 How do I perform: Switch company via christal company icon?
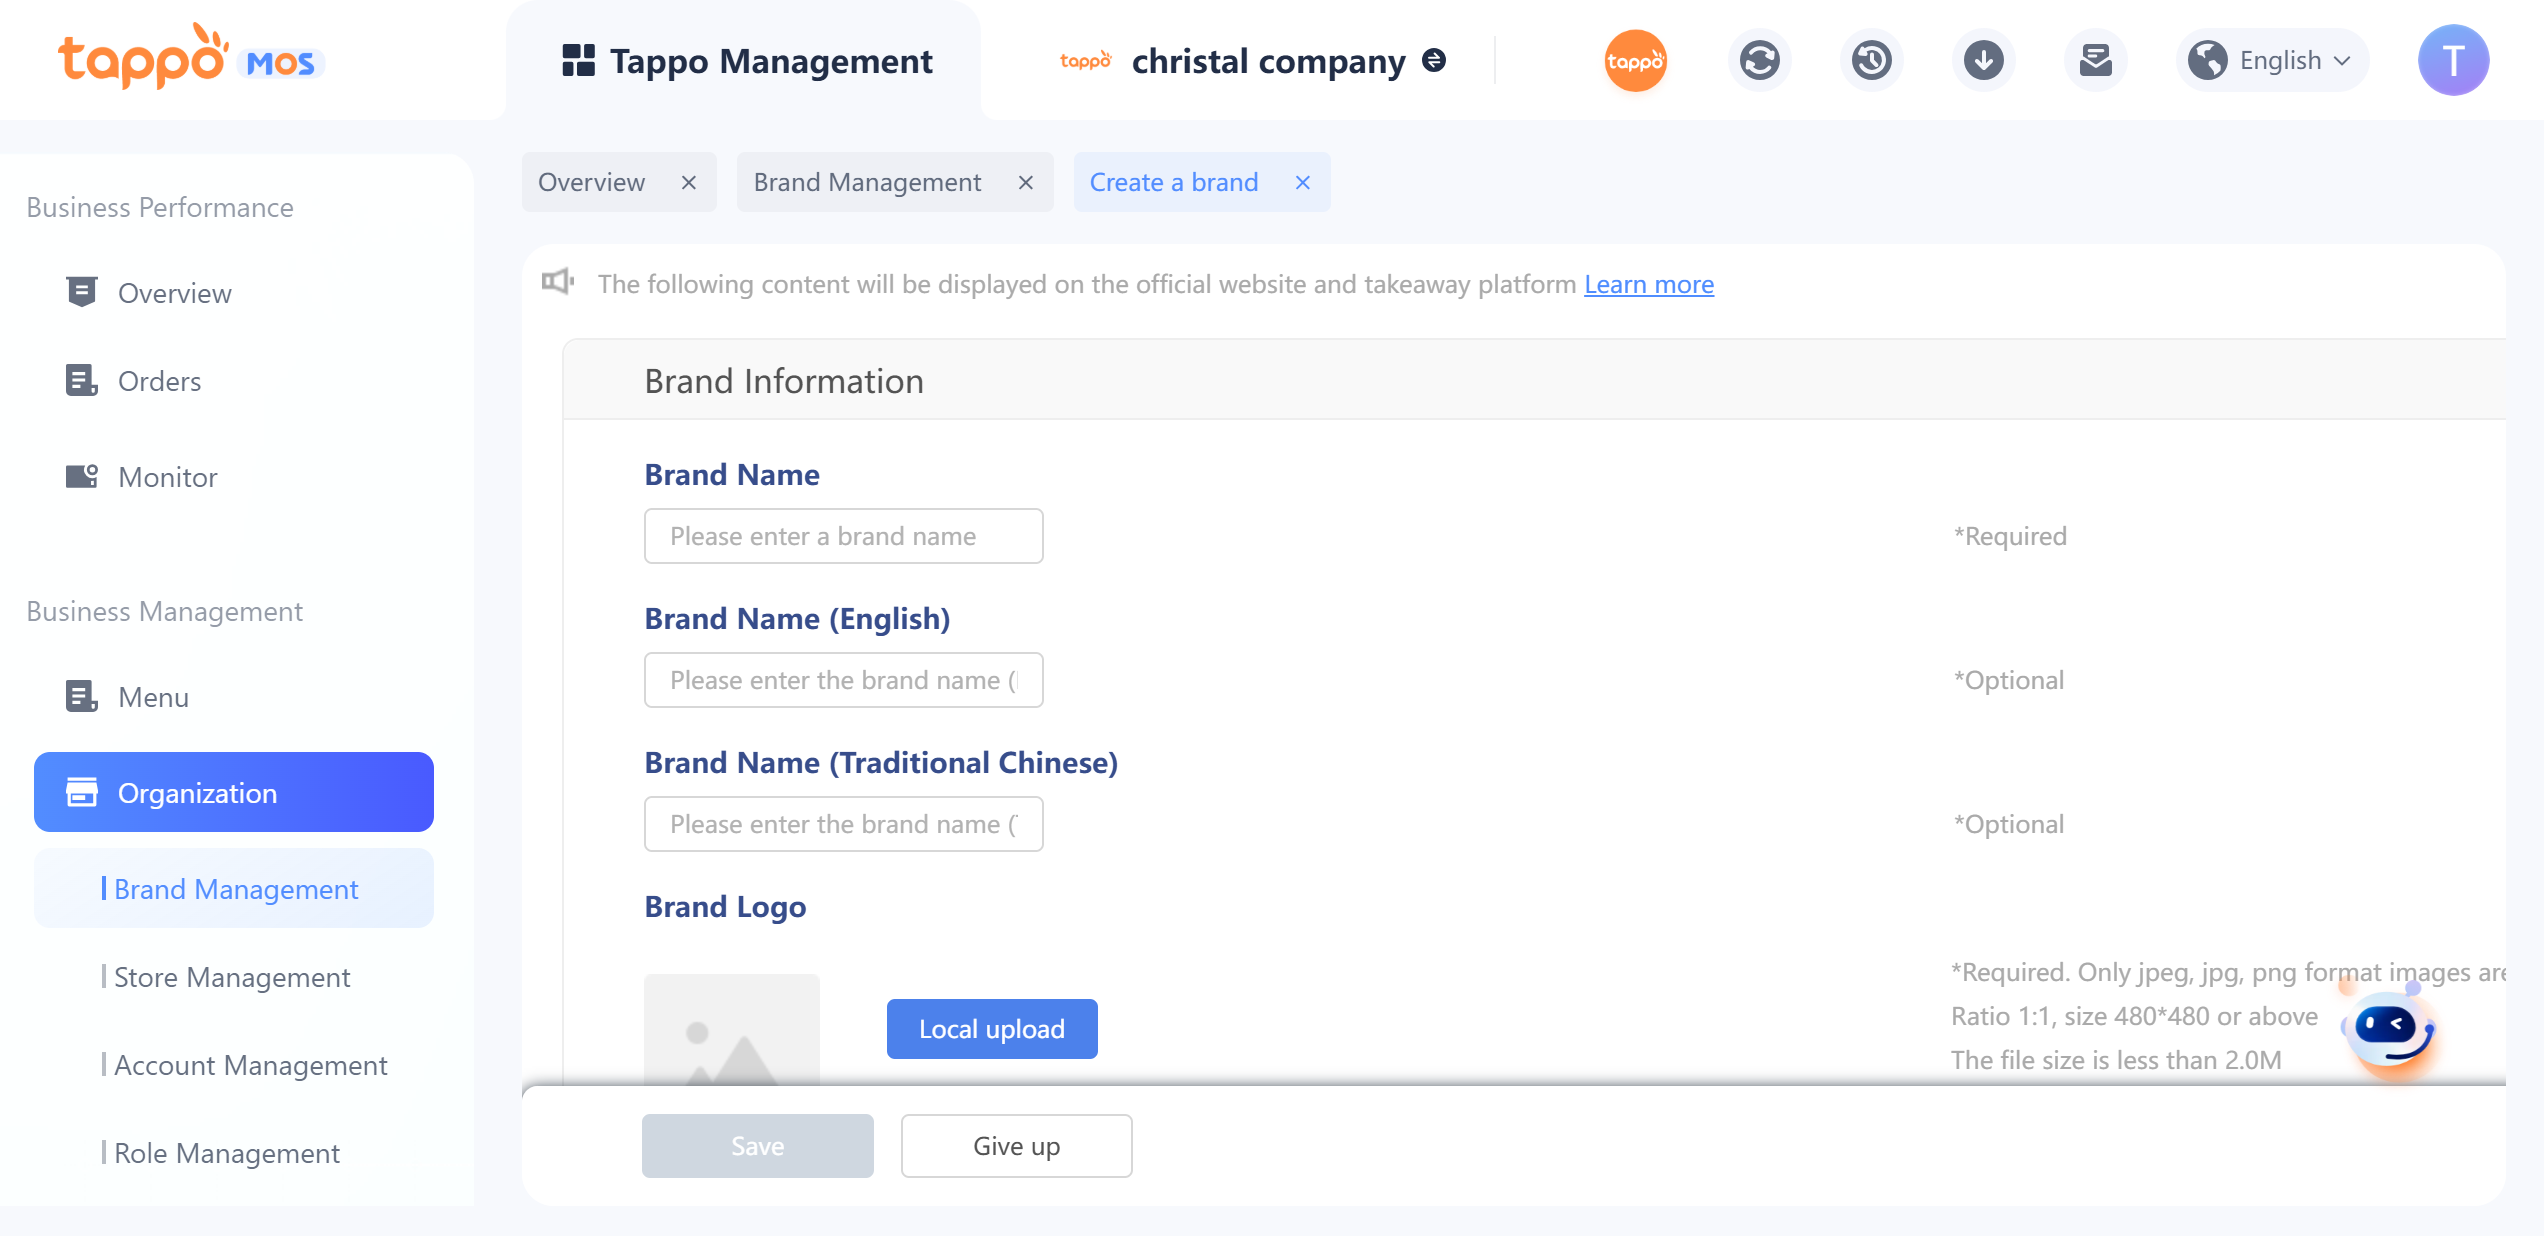click(x=1434, y=61)
